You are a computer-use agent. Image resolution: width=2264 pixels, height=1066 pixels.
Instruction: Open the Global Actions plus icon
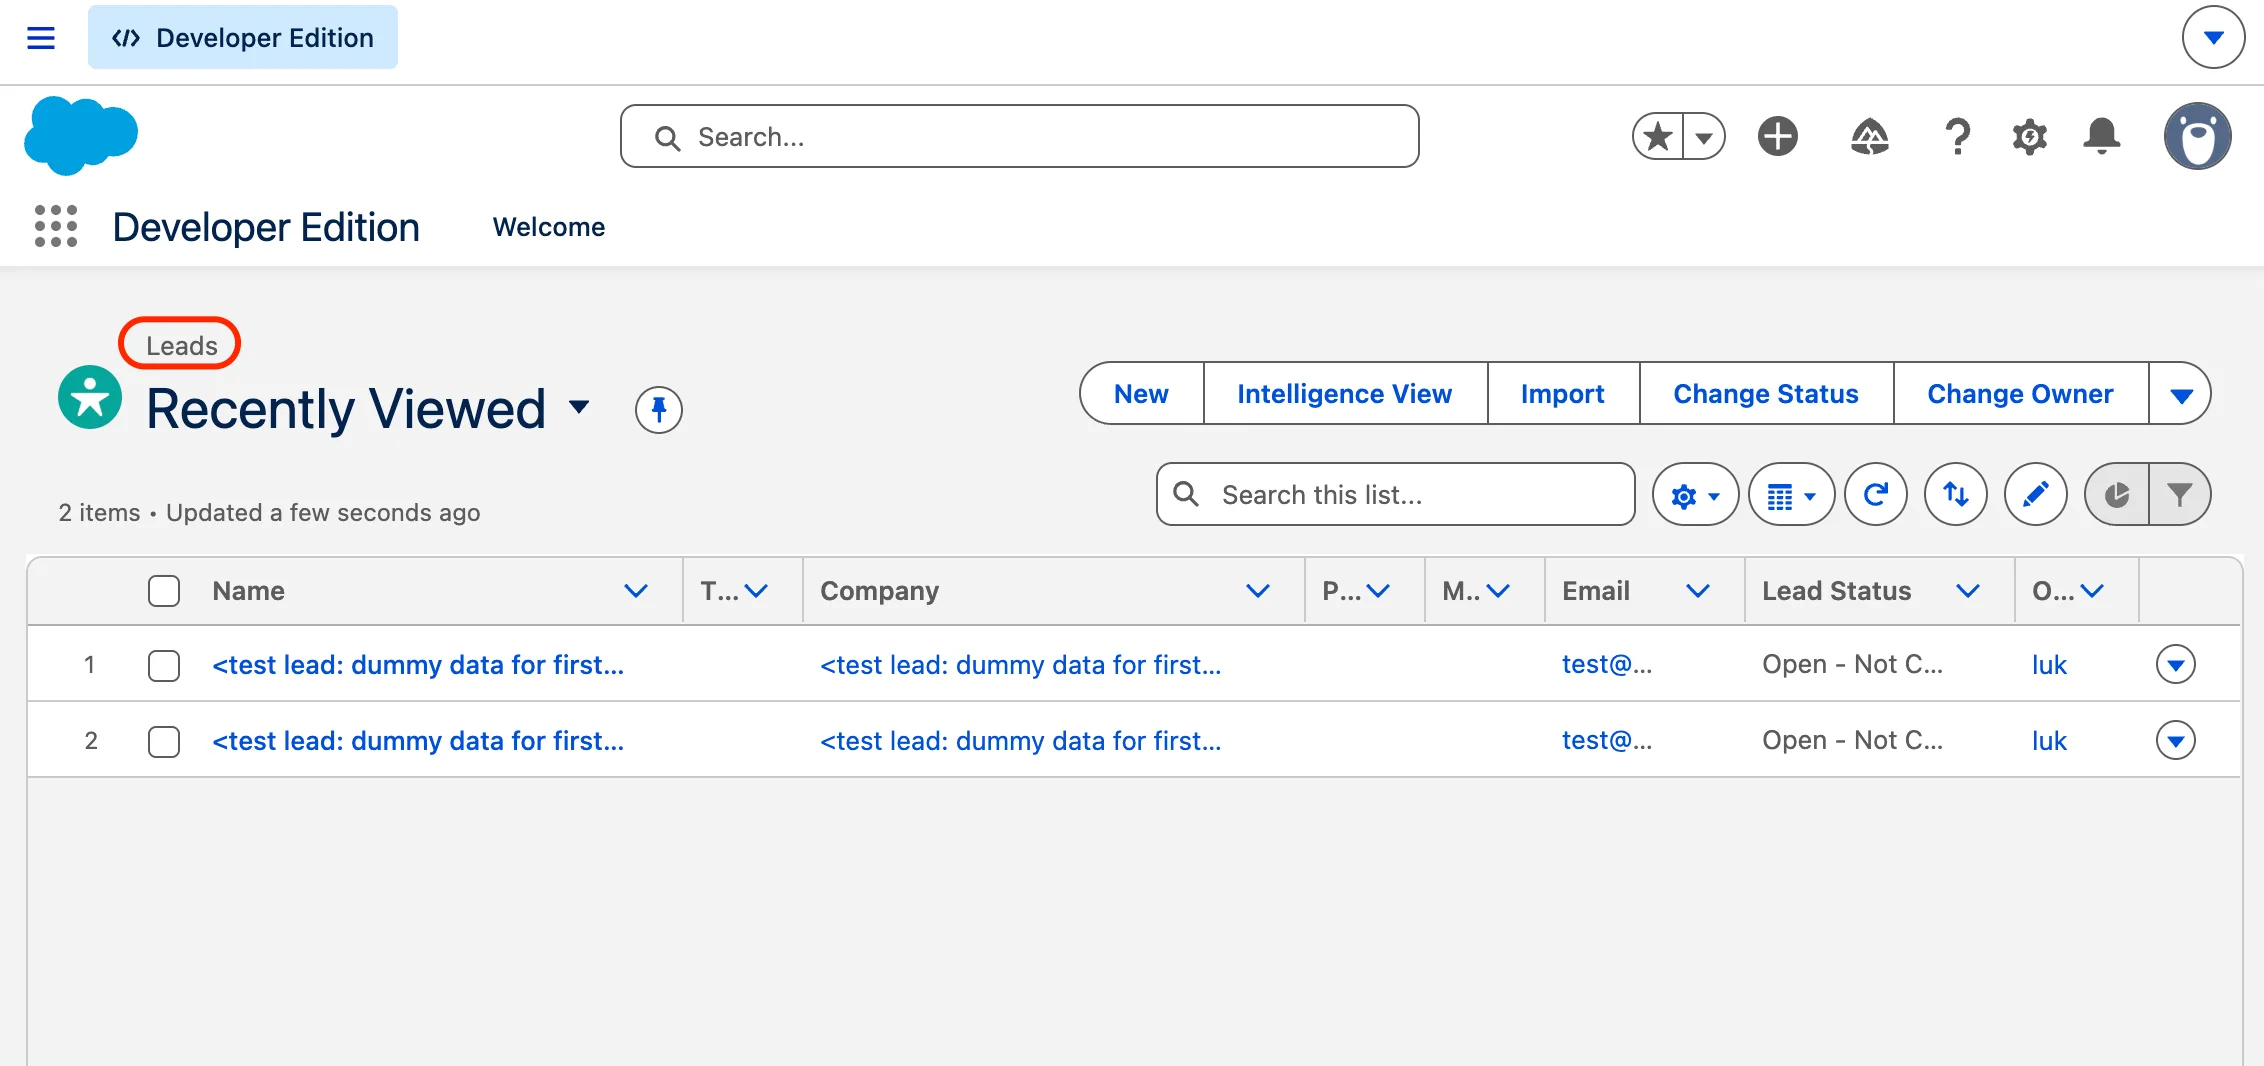click(1778, 136)
